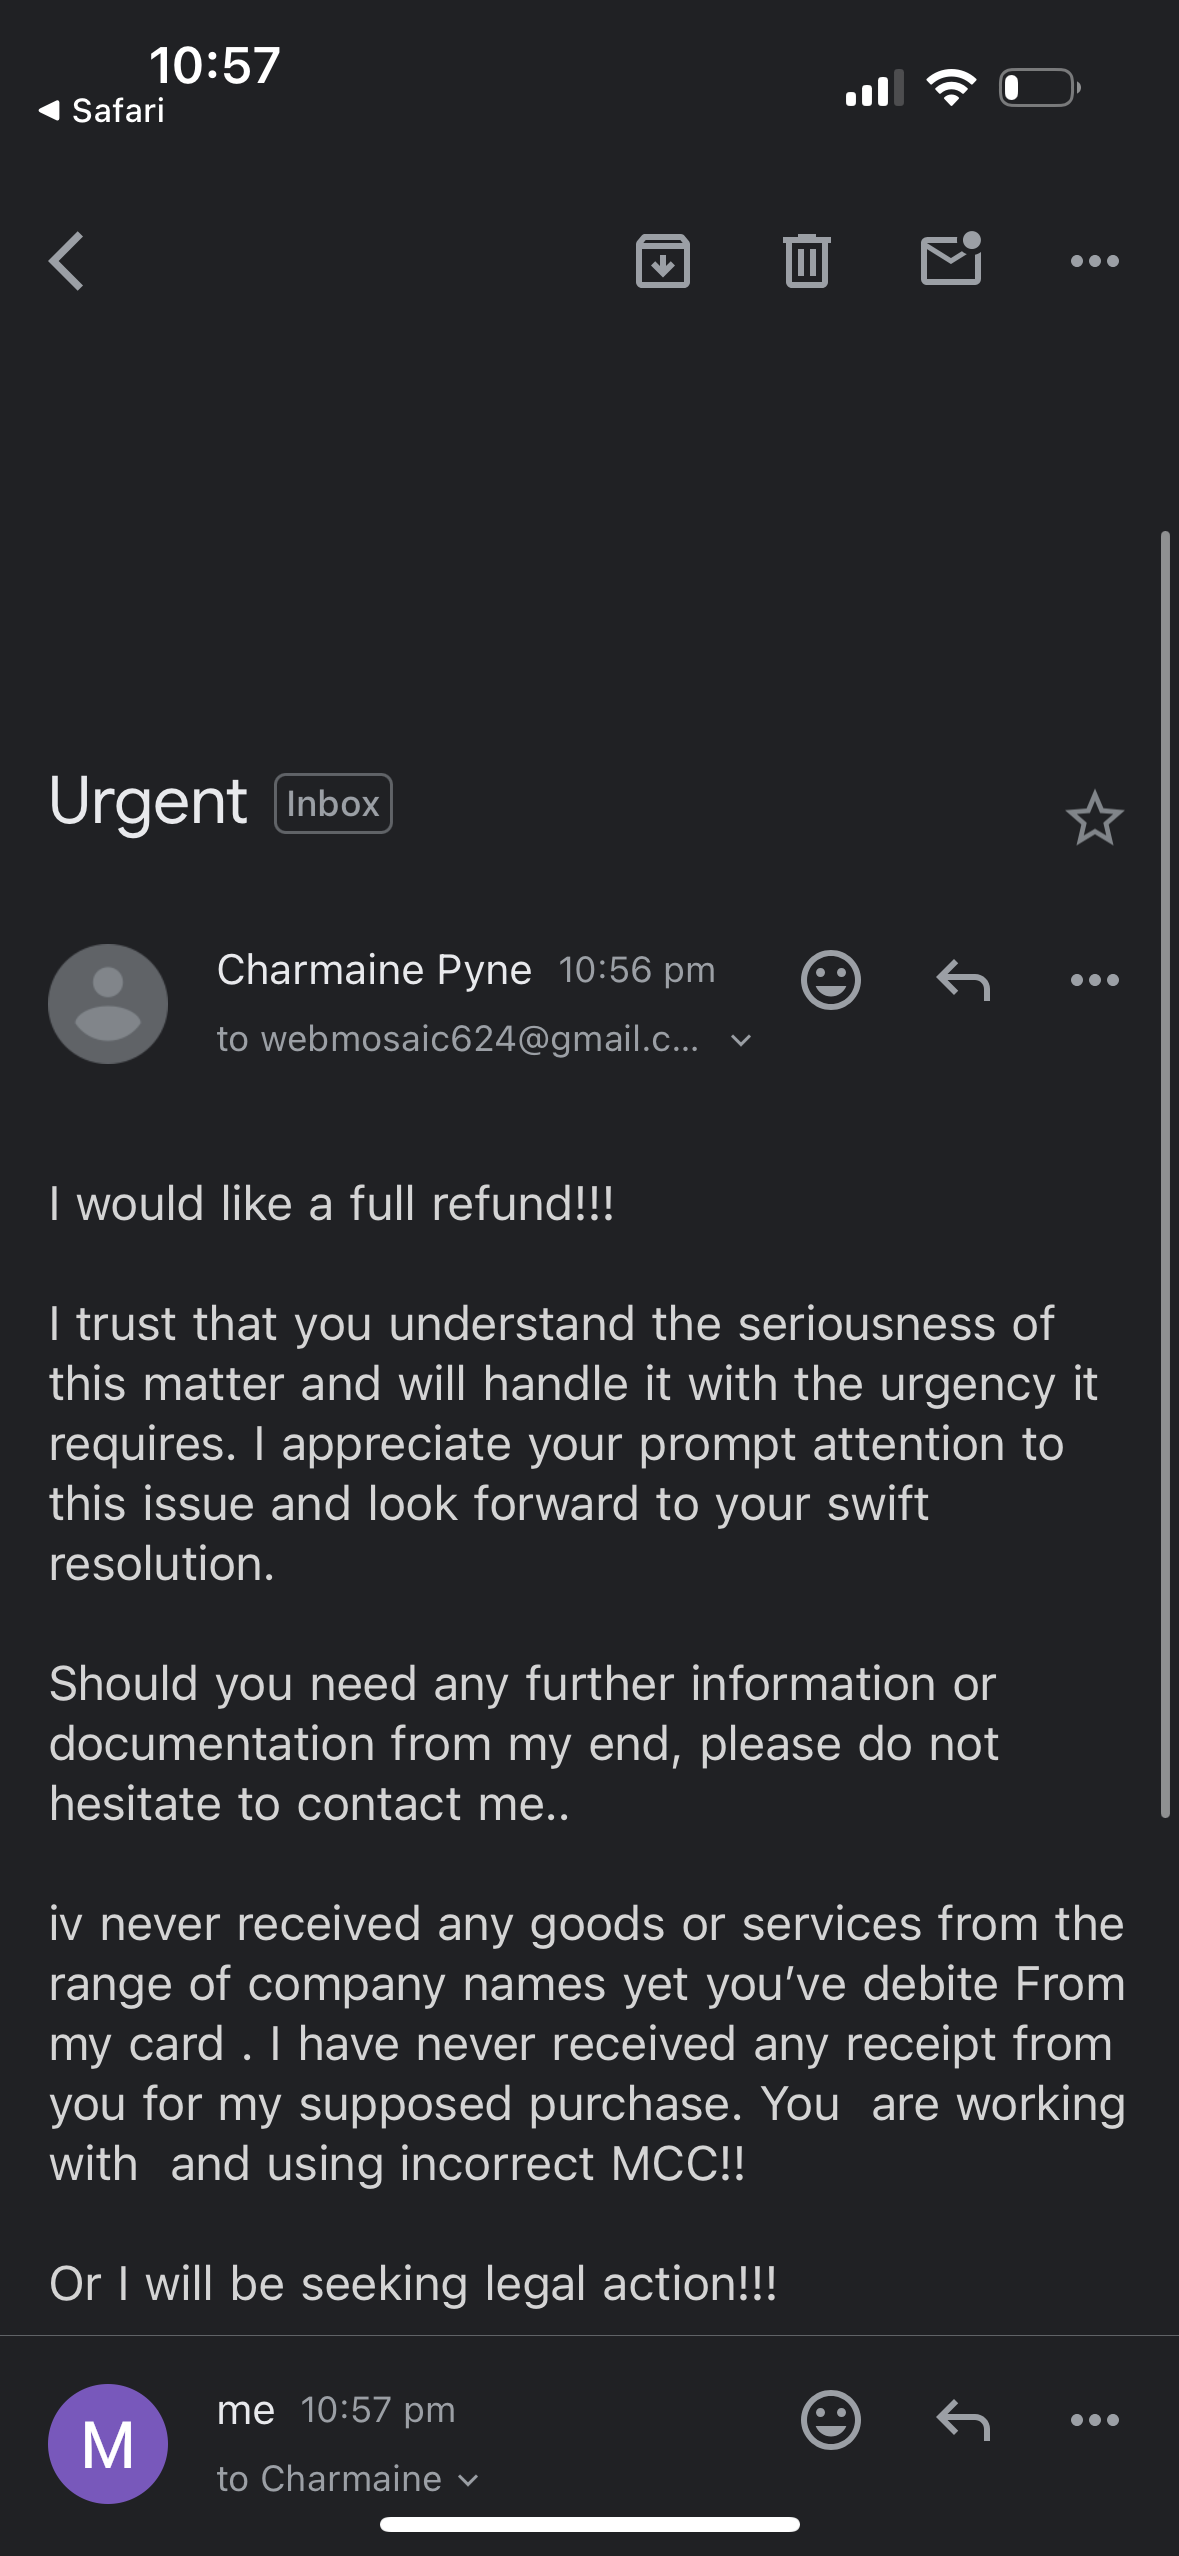The width and height of the screenshot is (1179, 2556).
Task: Archive this Urgent email
Action: coord(663,261)
